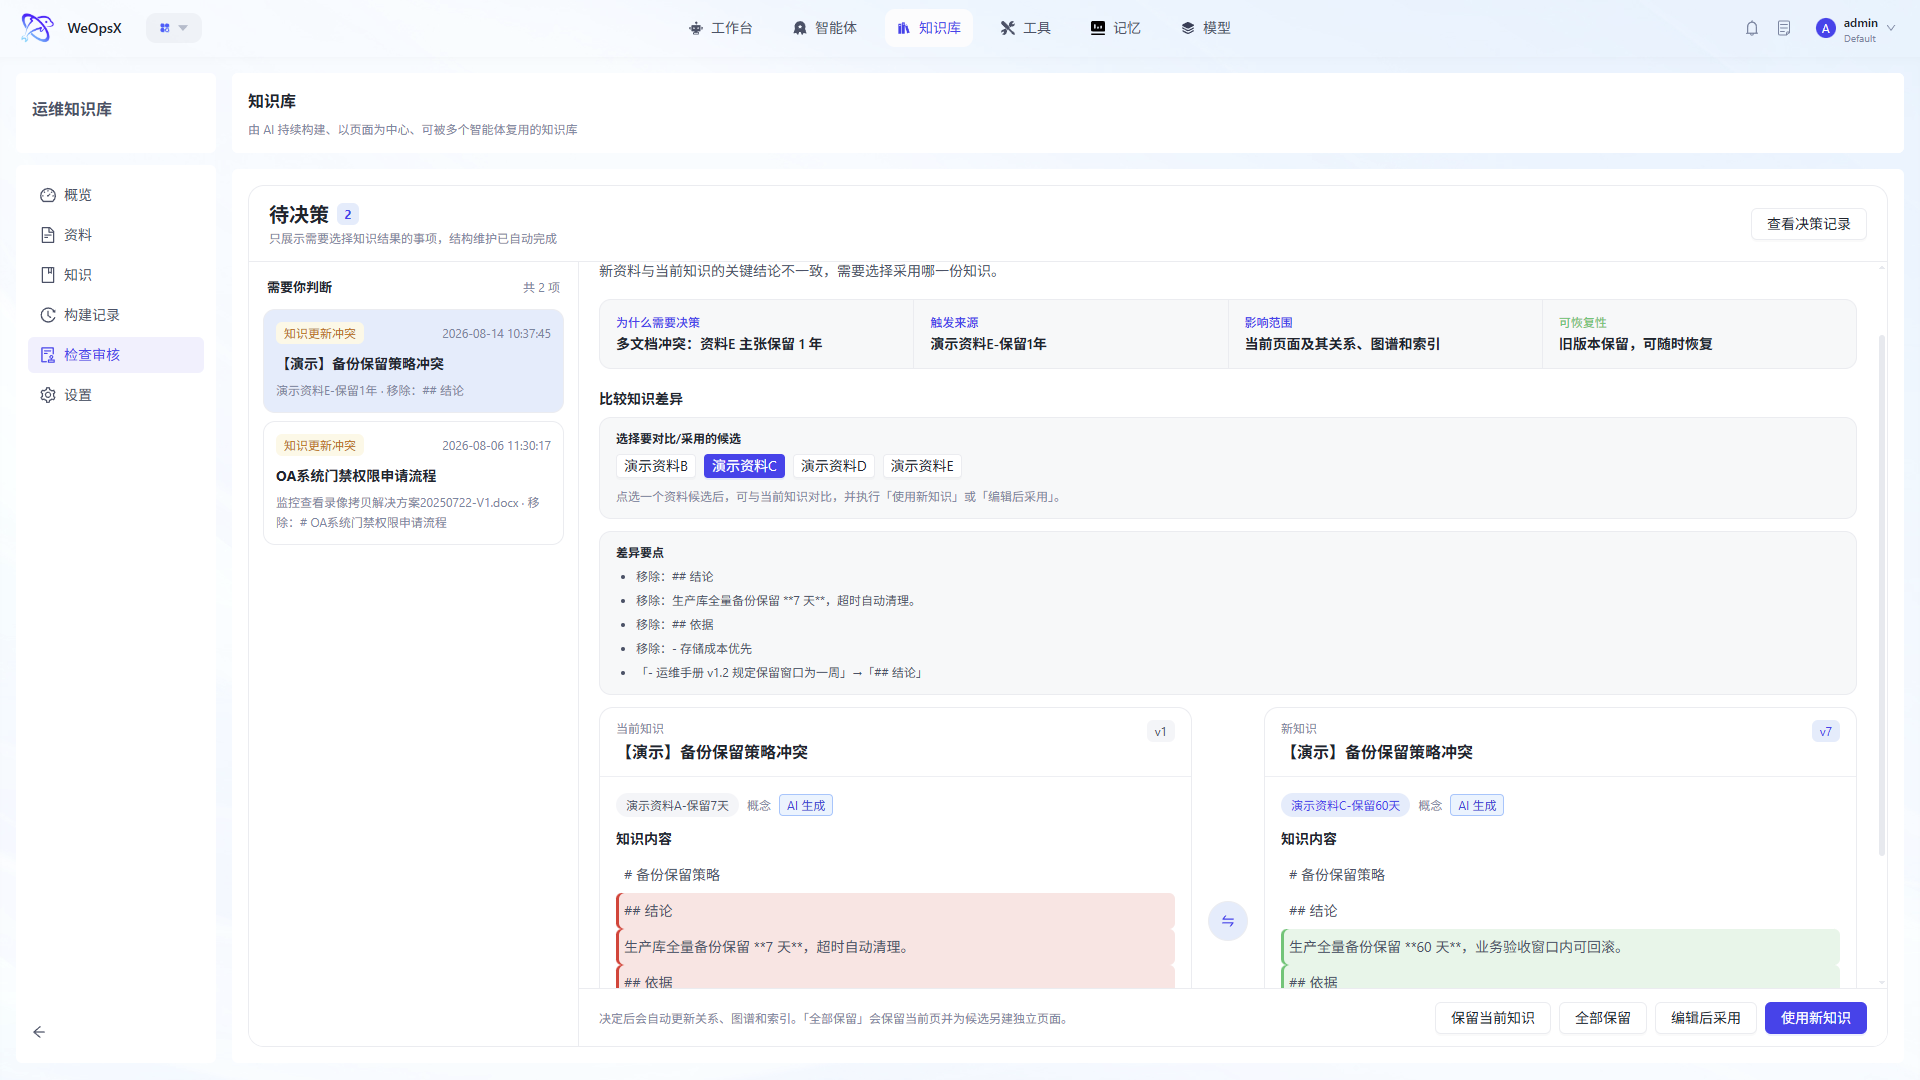Select the OA系统门禁权限申请流程 decision card
This screenshot has width=1920, height=1080.
coord(413,483)
